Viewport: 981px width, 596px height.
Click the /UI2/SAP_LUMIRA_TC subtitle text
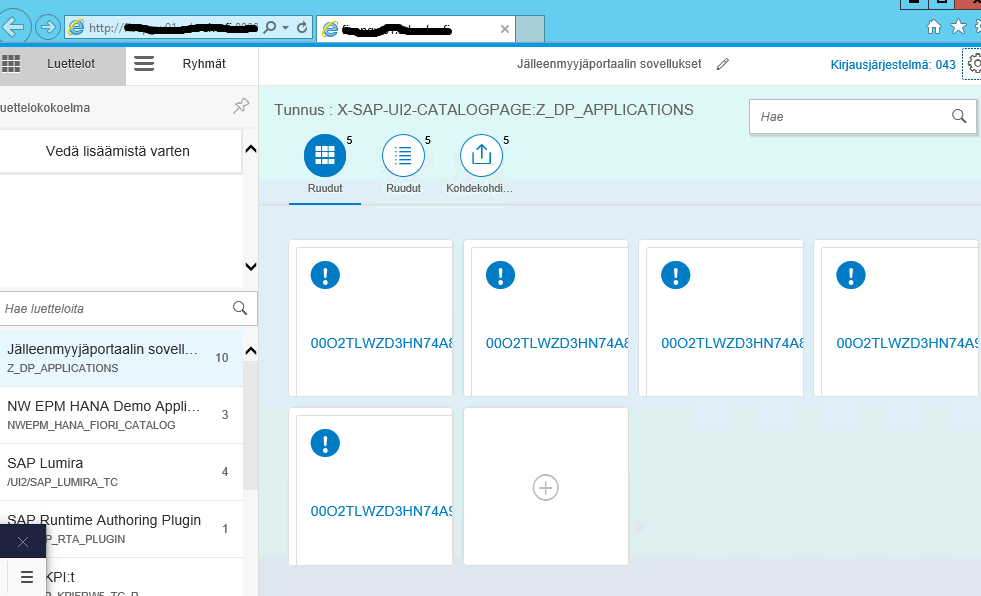63,482
